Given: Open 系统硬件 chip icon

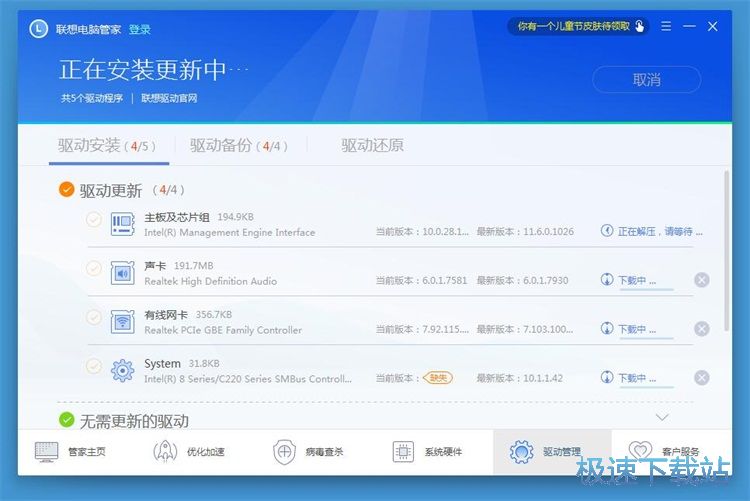Looking at the screenshot, I should click(403, 451).
